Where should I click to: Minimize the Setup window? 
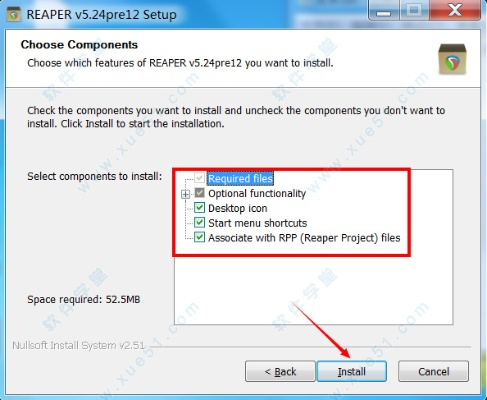(x=383, y=10)
